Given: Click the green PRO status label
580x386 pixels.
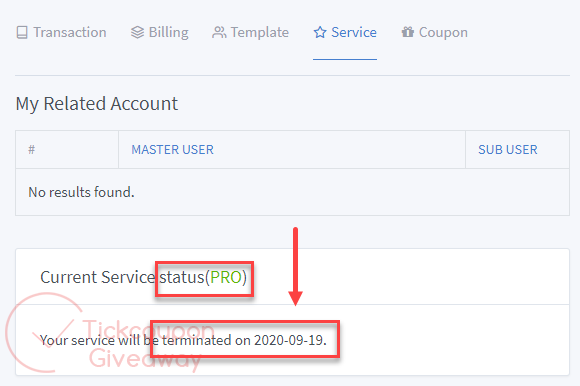Looking at the screenshot, I should [x=226, y=277].
